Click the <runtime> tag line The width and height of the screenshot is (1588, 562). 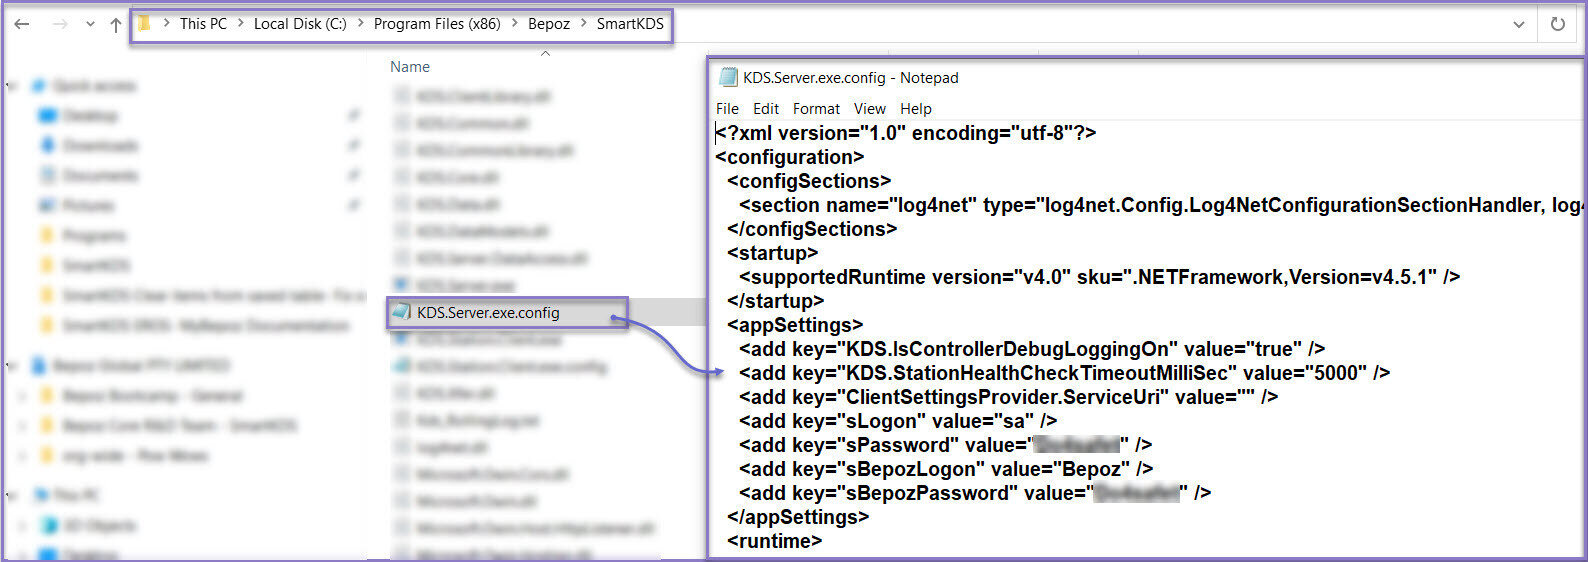click(x=775, y=541)
